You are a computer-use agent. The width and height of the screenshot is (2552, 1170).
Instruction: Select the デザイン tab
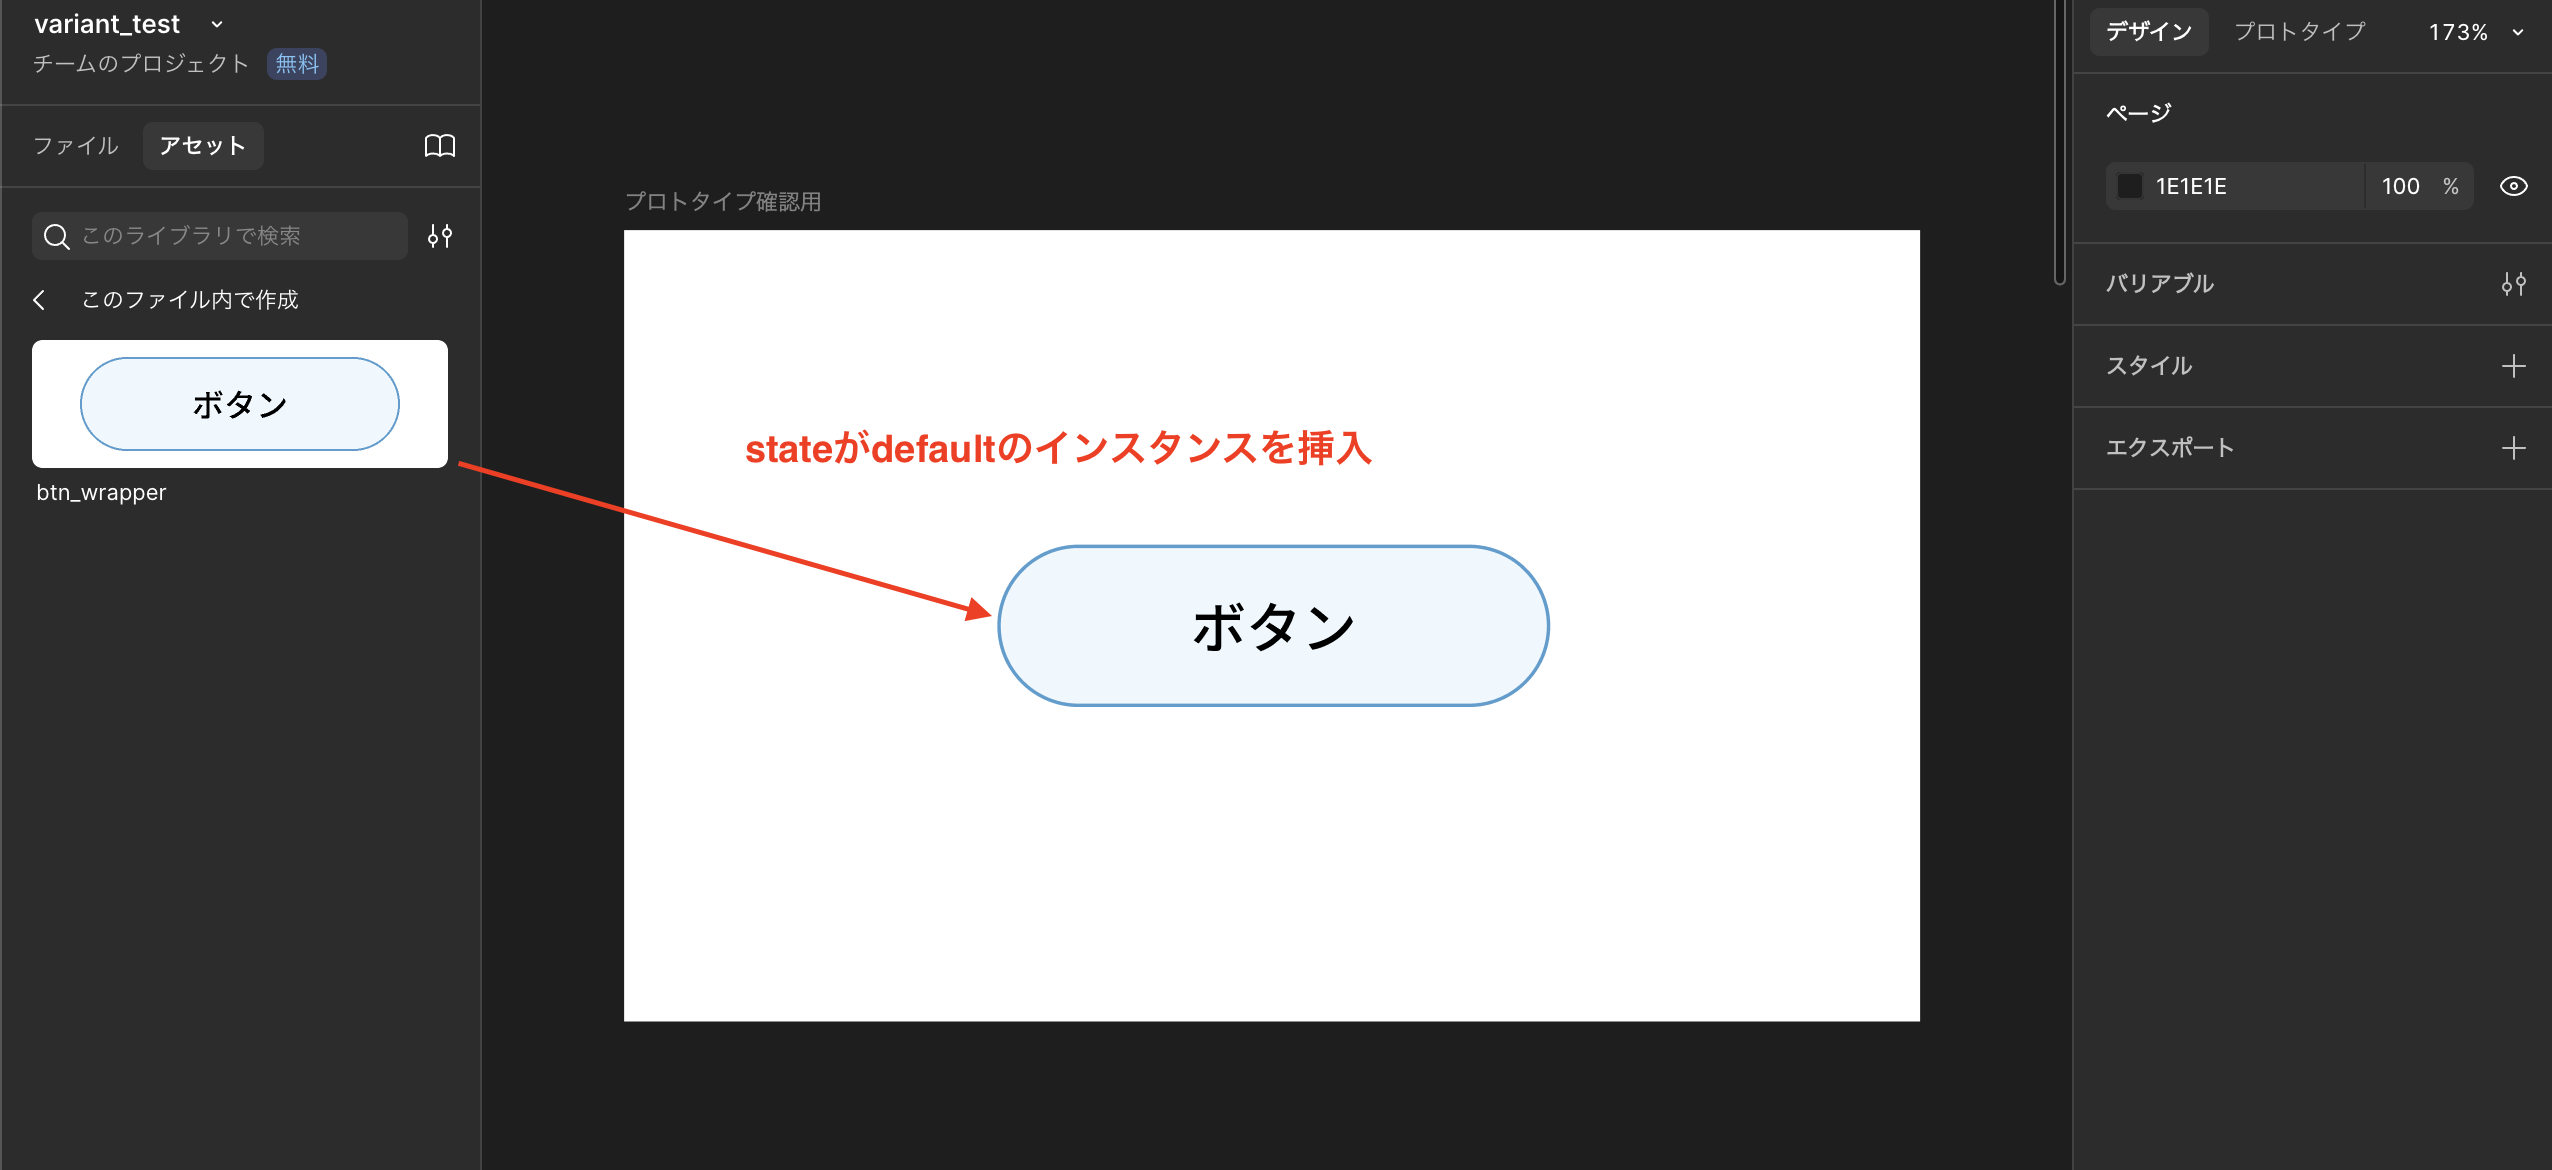pyautogui.click(x=2148, y=32)
